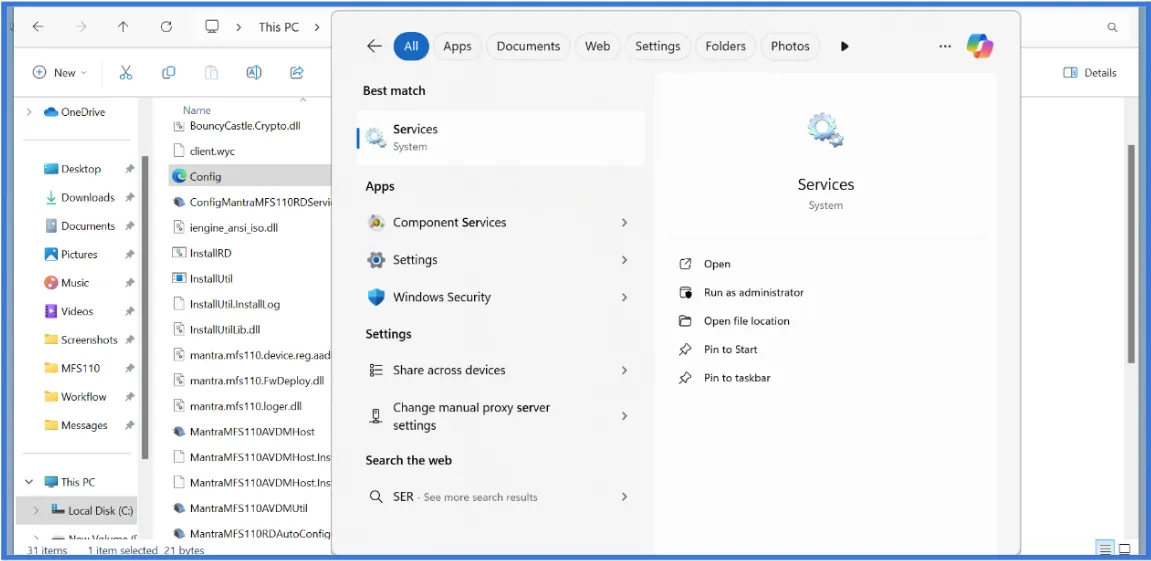Screen dimensions: 1151x561
Task: Select the Folders filter tab
Action: point(725,46)
